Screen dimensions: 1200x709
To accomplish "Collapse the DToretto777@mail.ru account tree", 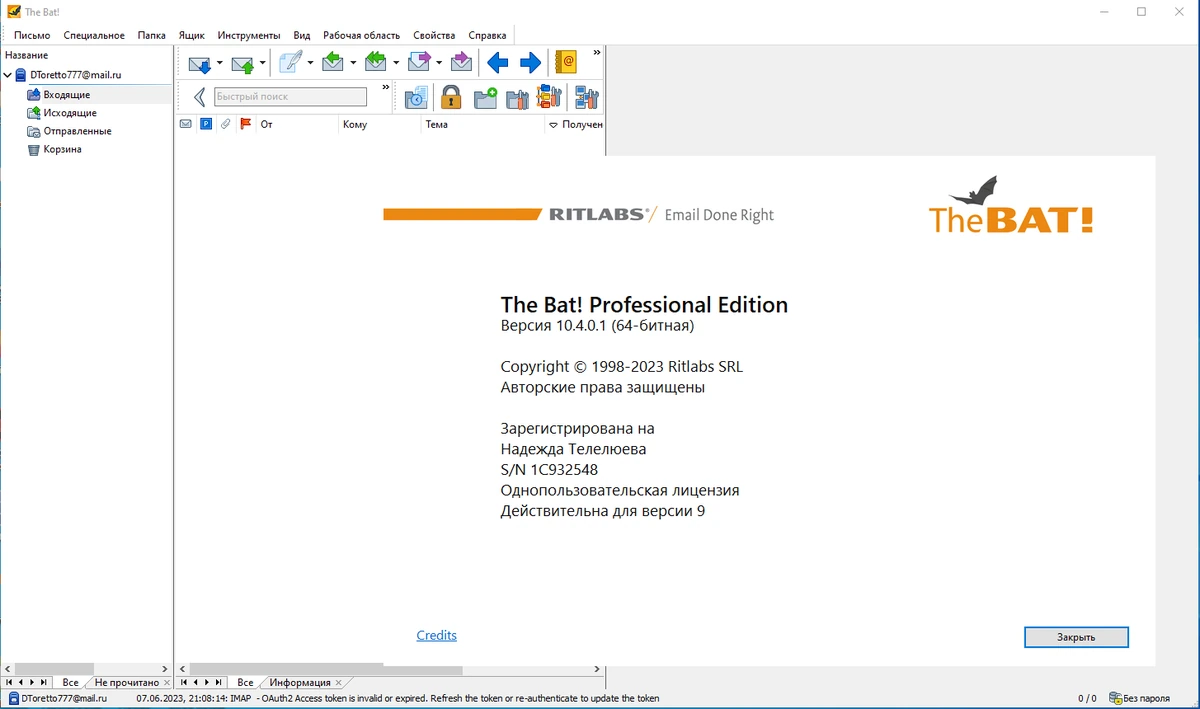I will coord(8,75).
